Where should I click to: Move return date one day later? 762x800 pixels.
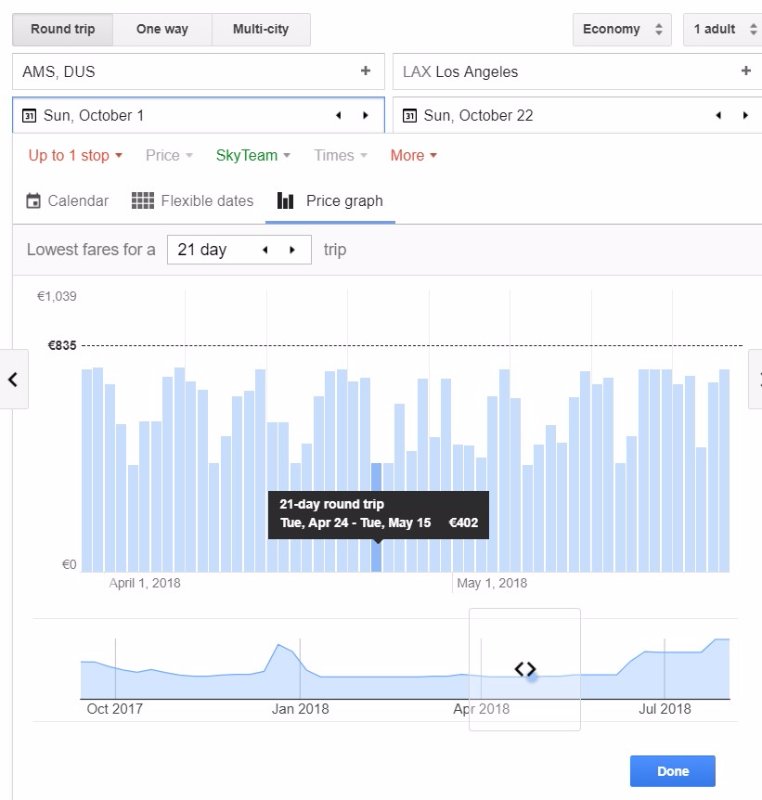point(745,116)
